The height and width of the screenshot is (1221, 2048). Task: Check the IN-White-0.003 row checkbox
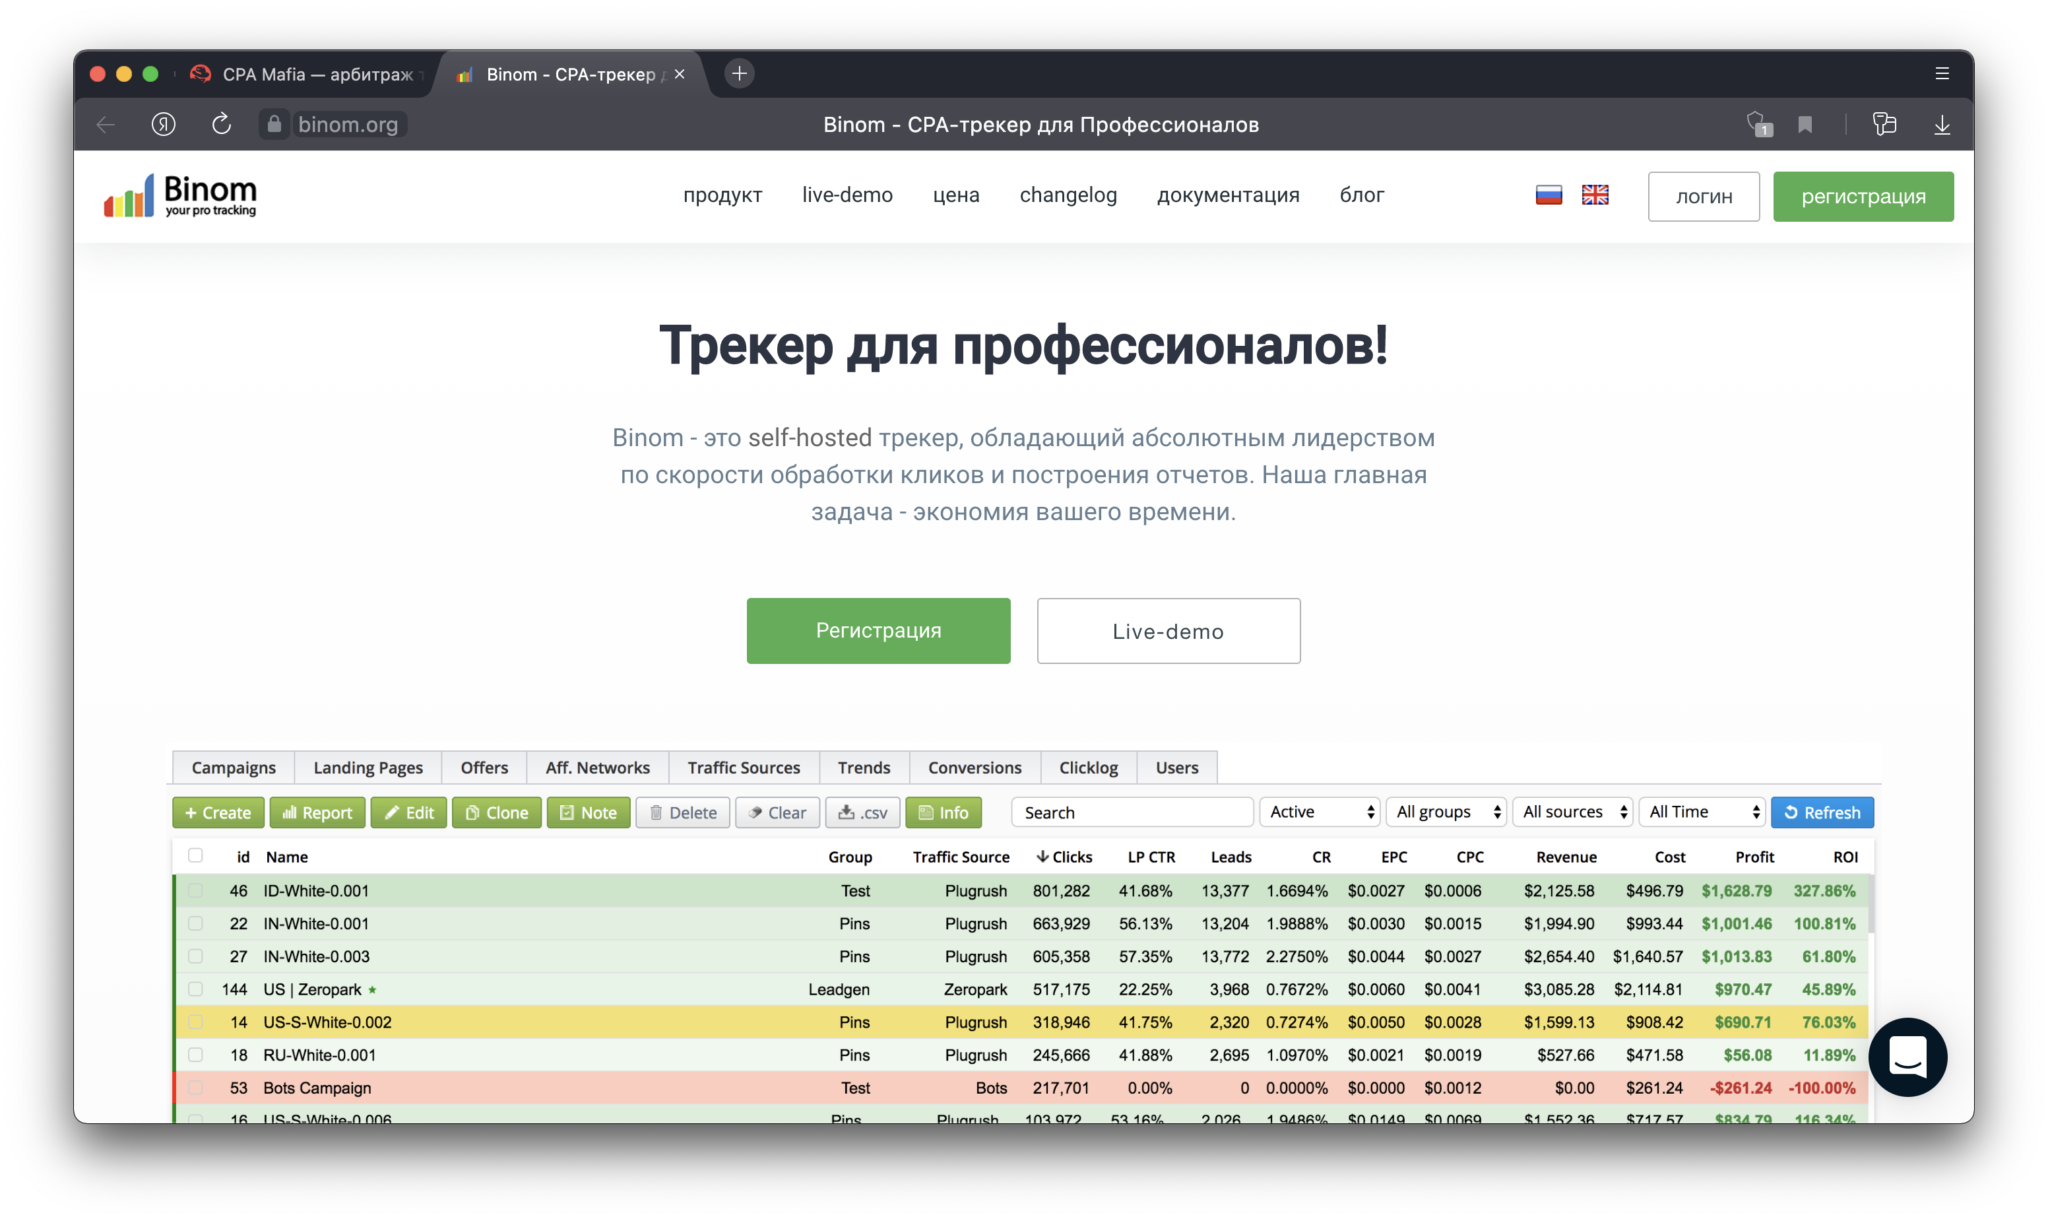coord(196,956)
